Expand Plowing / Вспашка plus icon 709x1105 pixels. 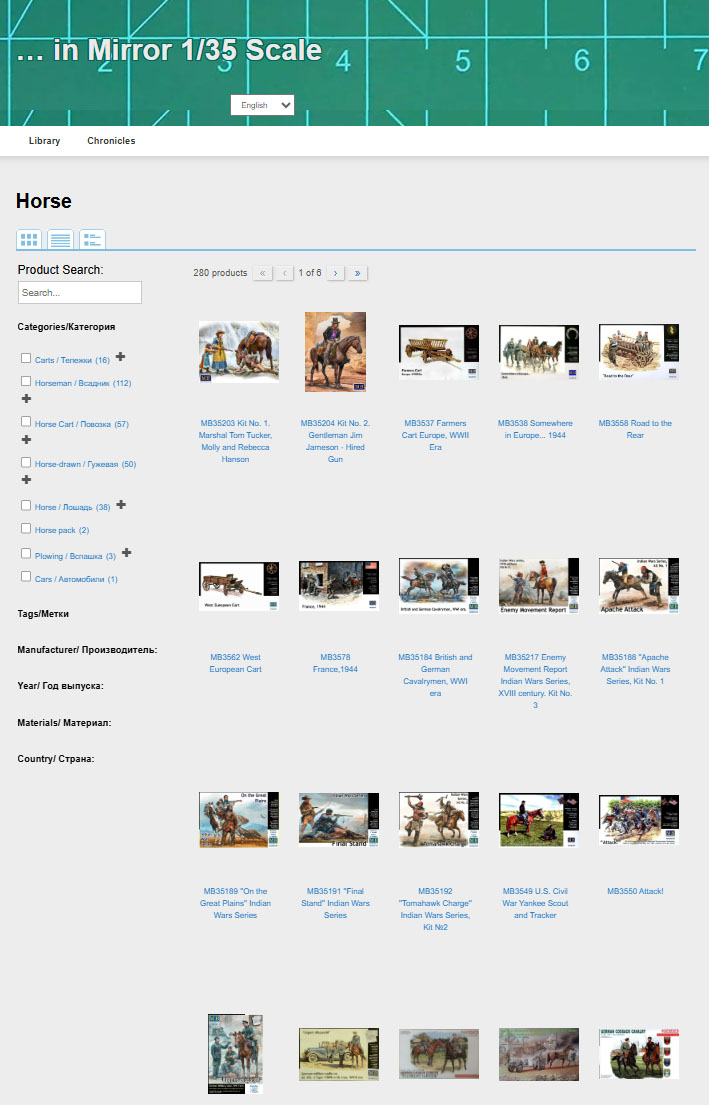pos(127,553)
